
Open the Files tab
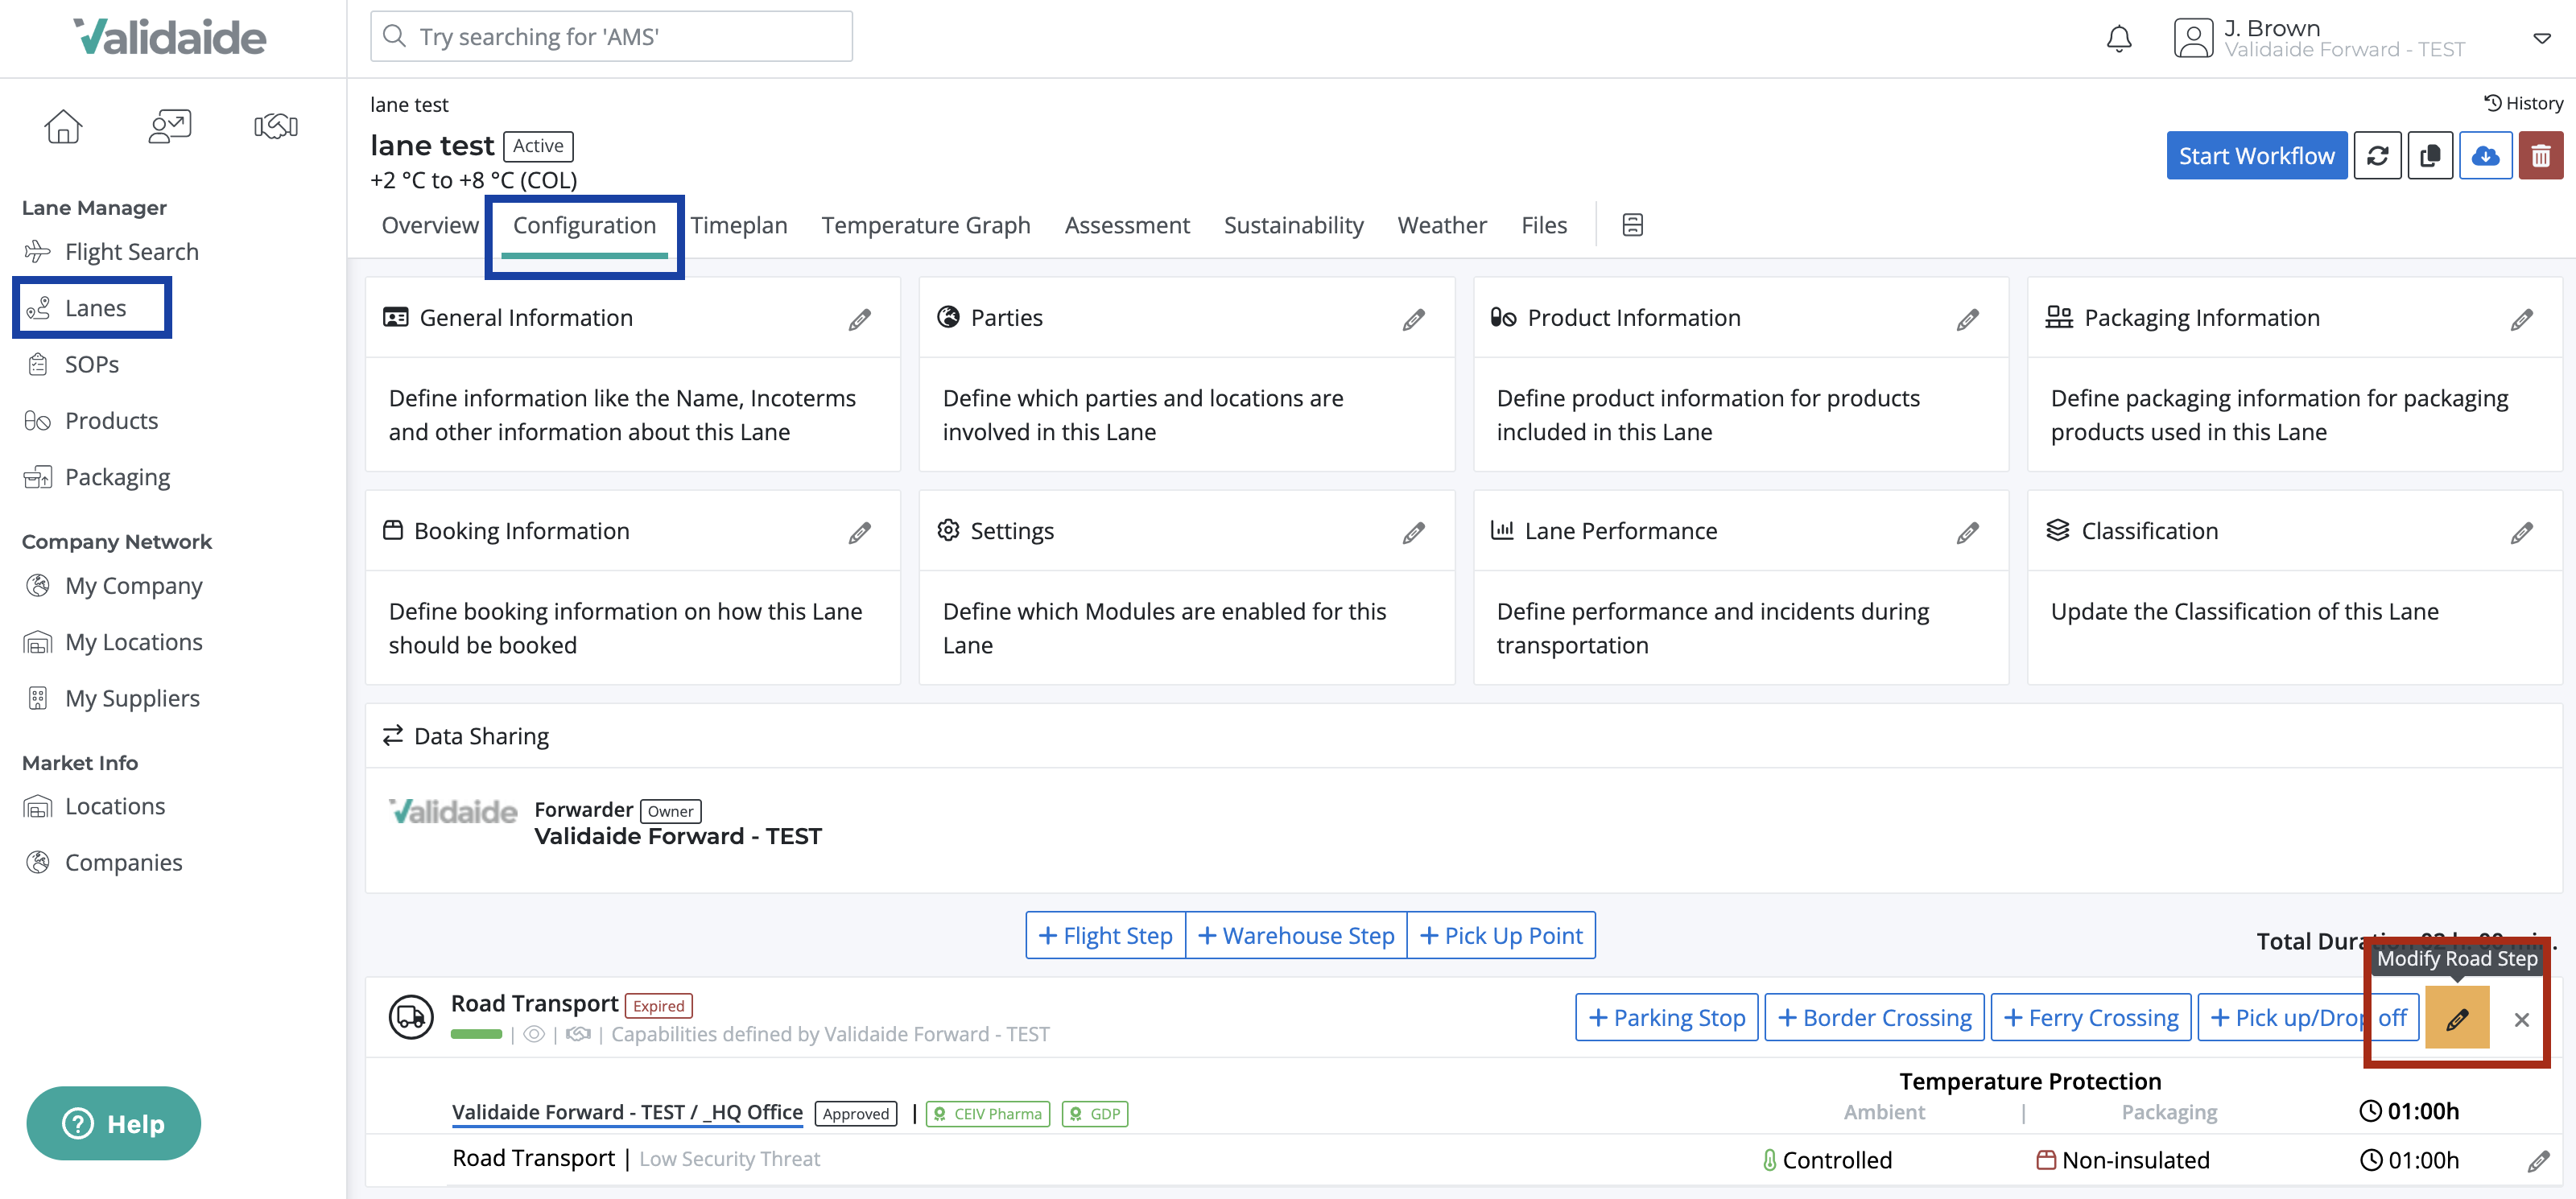click(1543, 226)
